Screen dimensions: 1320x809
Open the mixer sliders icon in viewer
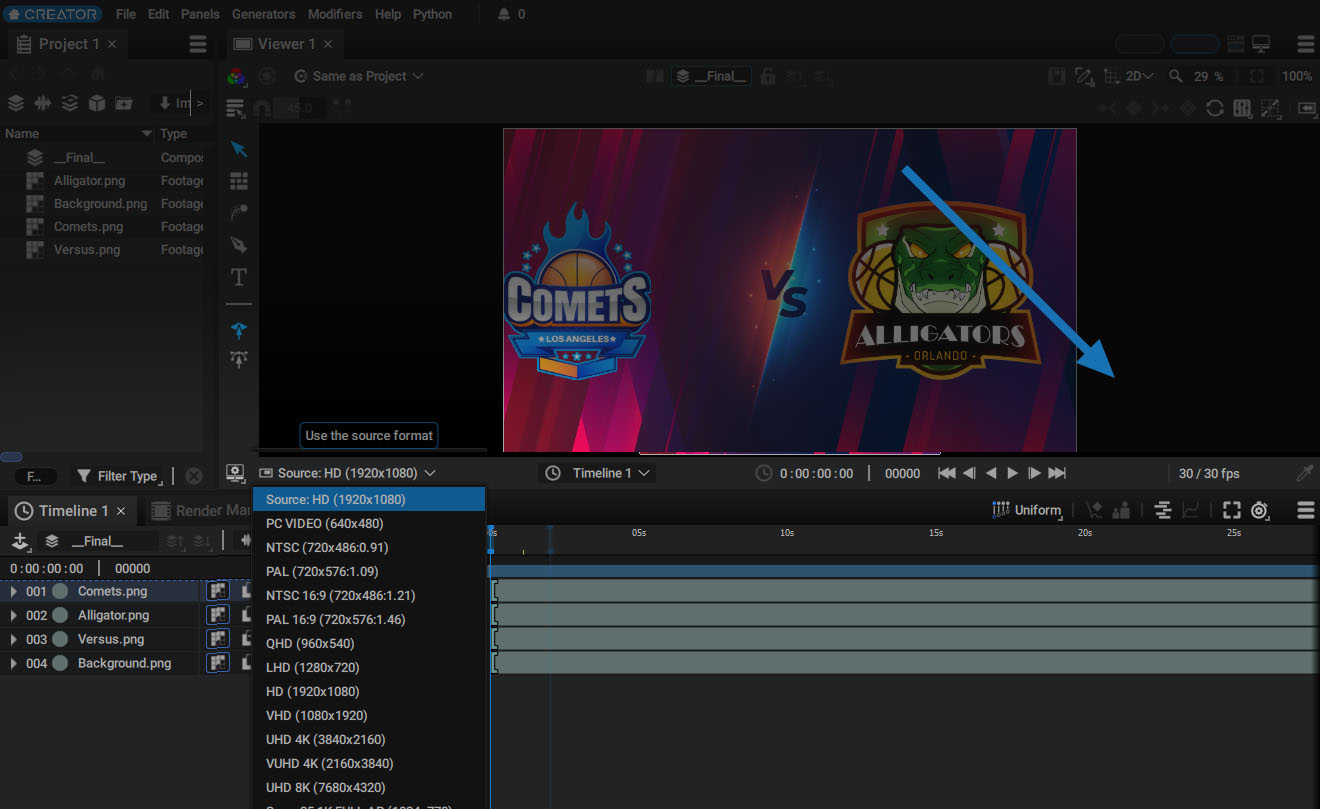point(1242,108)
